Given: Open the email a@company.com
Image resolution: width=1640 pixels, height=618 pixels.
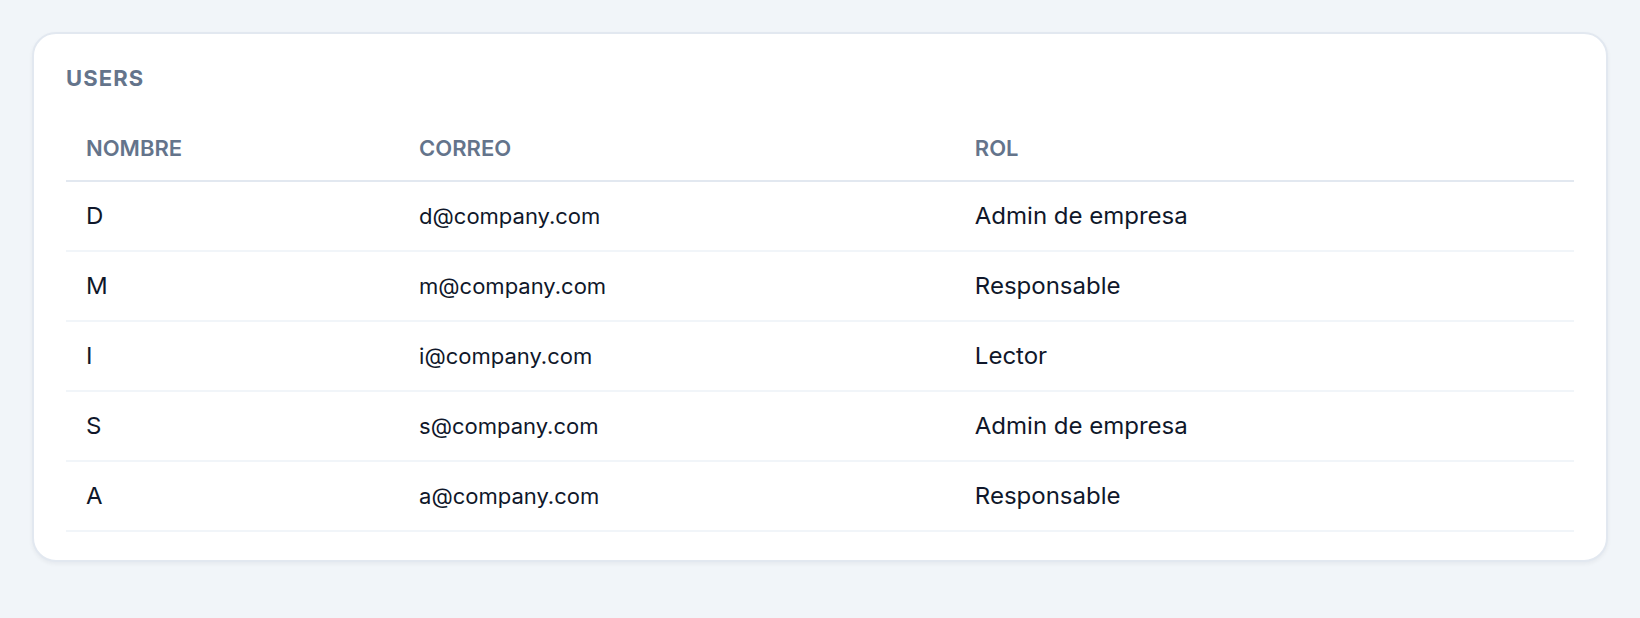Looking at the screenshot, I should point(509,496).
